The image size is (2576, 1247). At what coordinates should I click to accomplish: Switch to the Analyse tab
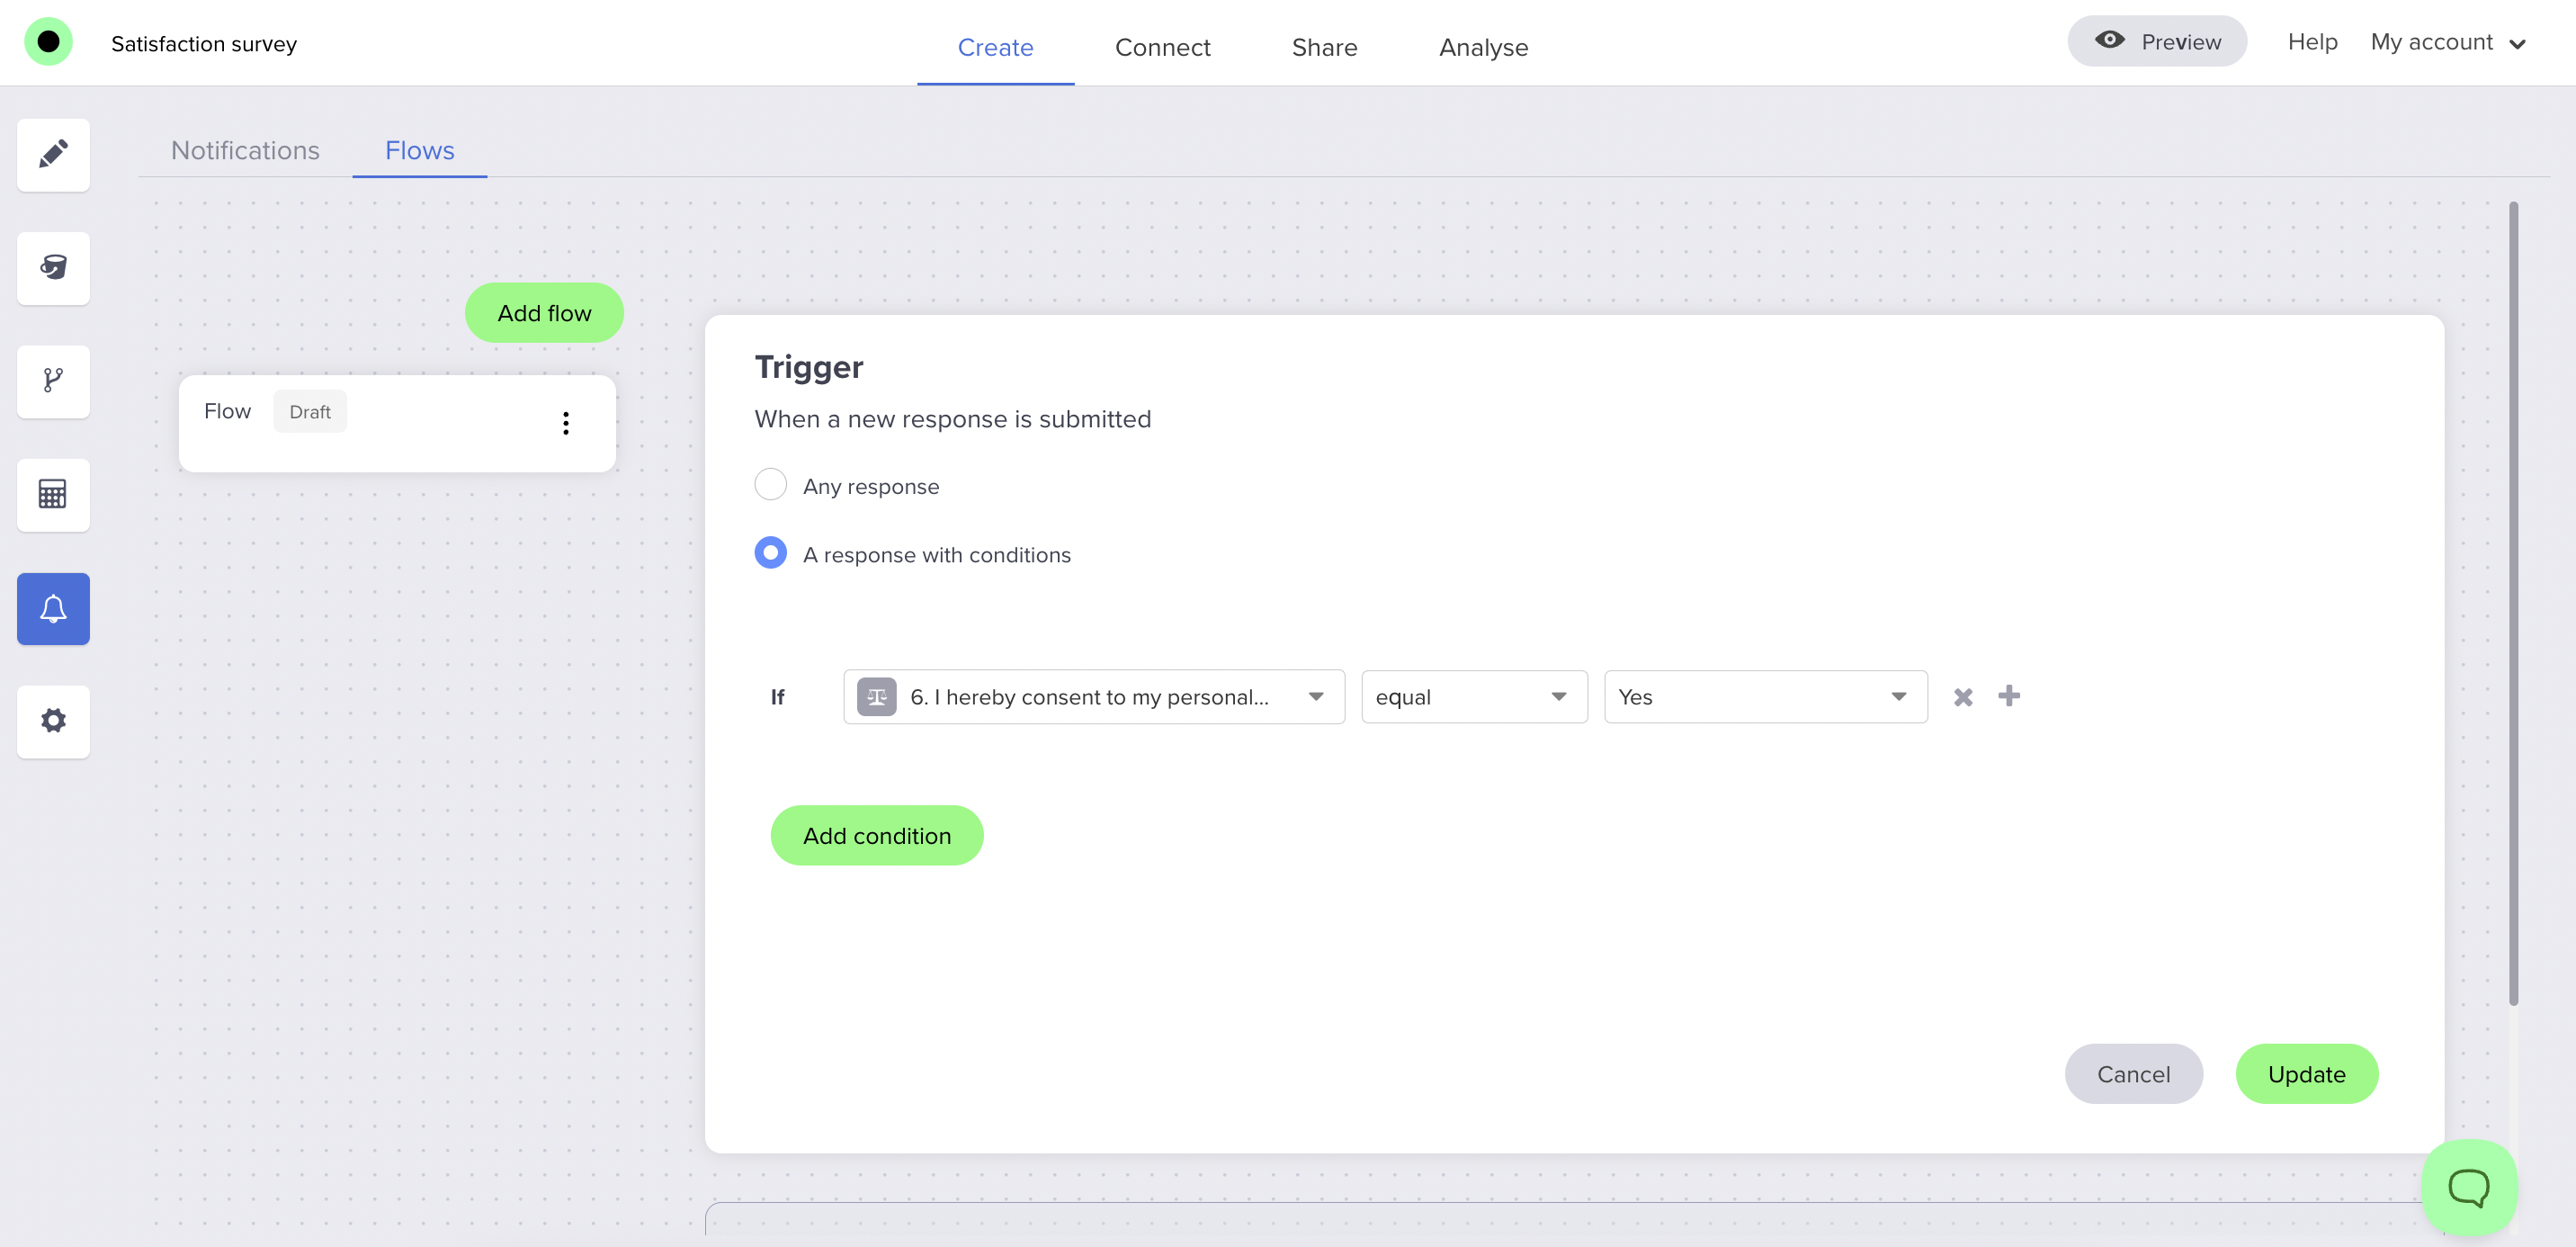(1483, 47)
